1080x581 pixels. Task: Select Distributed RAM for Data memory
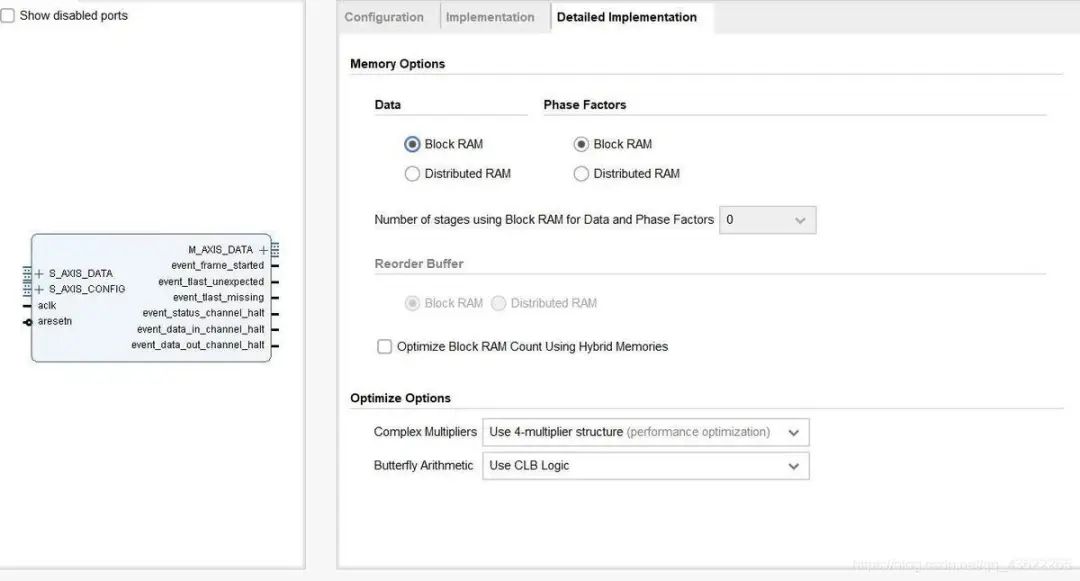(412, 174)
